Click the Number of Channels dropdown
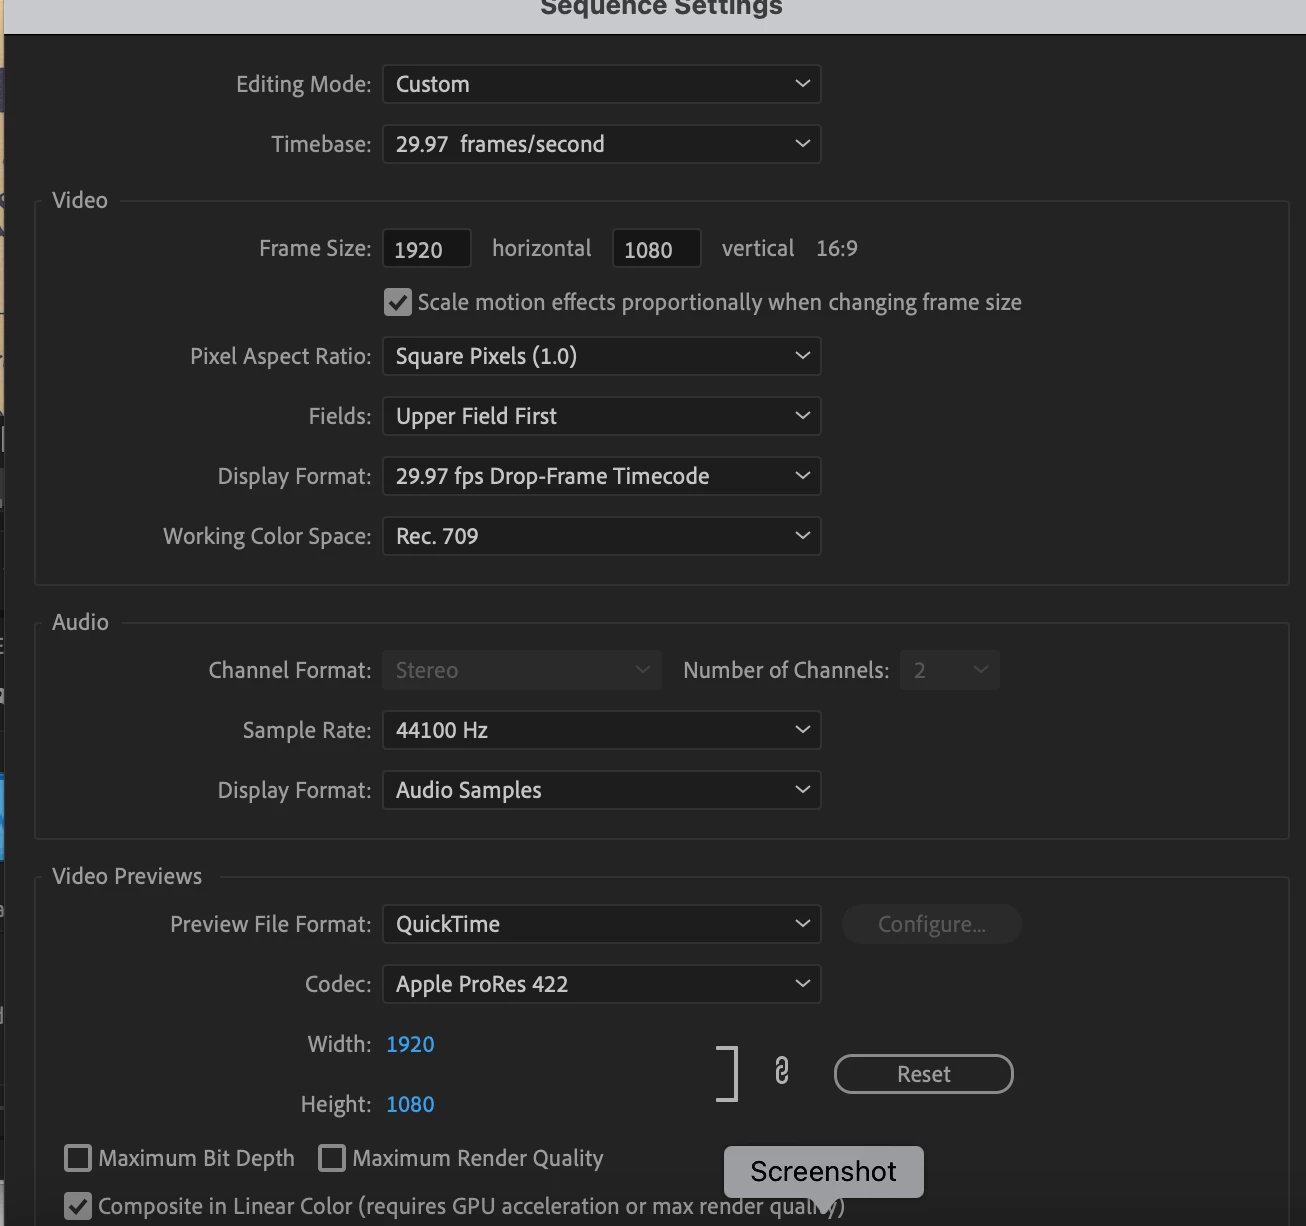 click(950, 670)
